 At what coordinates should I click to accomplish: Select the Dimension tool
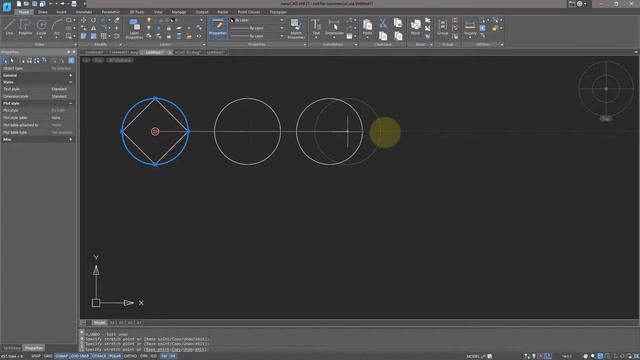[x=334, y=28]
